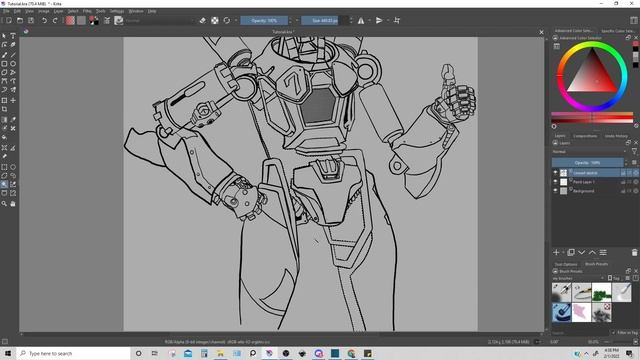Open layer properties icon

click(603, 253)
